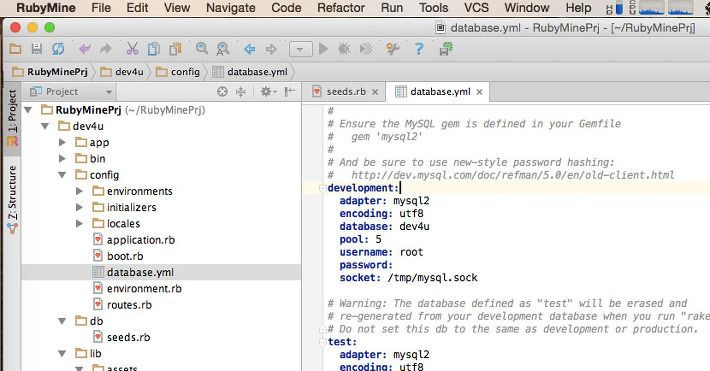Copy using the toolbar copy icon

click(154, 48)
